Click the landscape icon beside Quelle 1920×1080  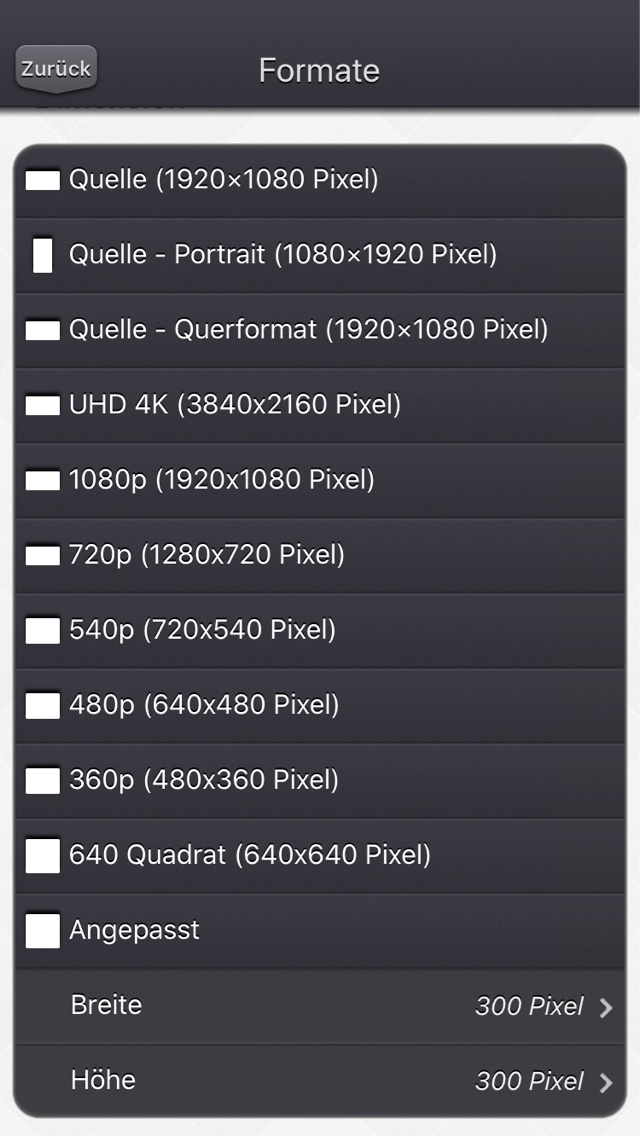(x=43, y=180)
